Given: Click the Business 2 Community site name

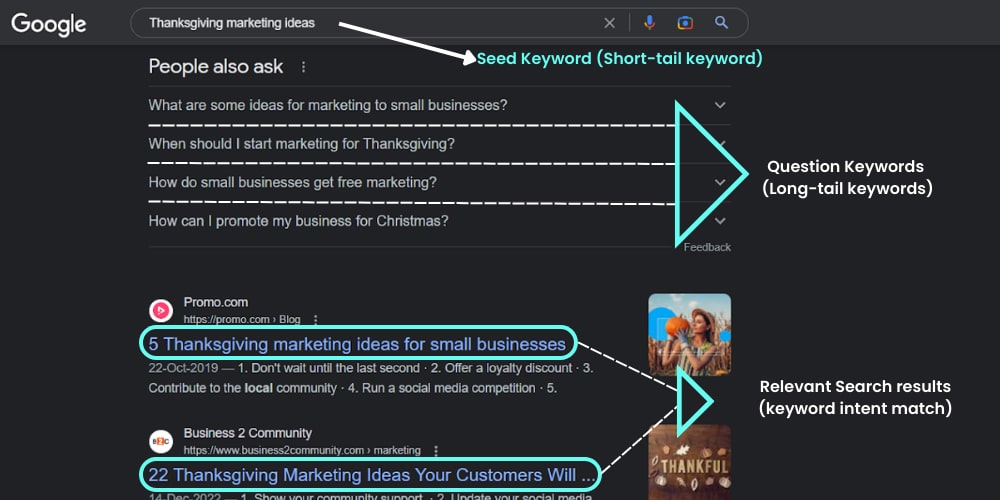Looking at the screenshot, I should (x=247, y=434).
